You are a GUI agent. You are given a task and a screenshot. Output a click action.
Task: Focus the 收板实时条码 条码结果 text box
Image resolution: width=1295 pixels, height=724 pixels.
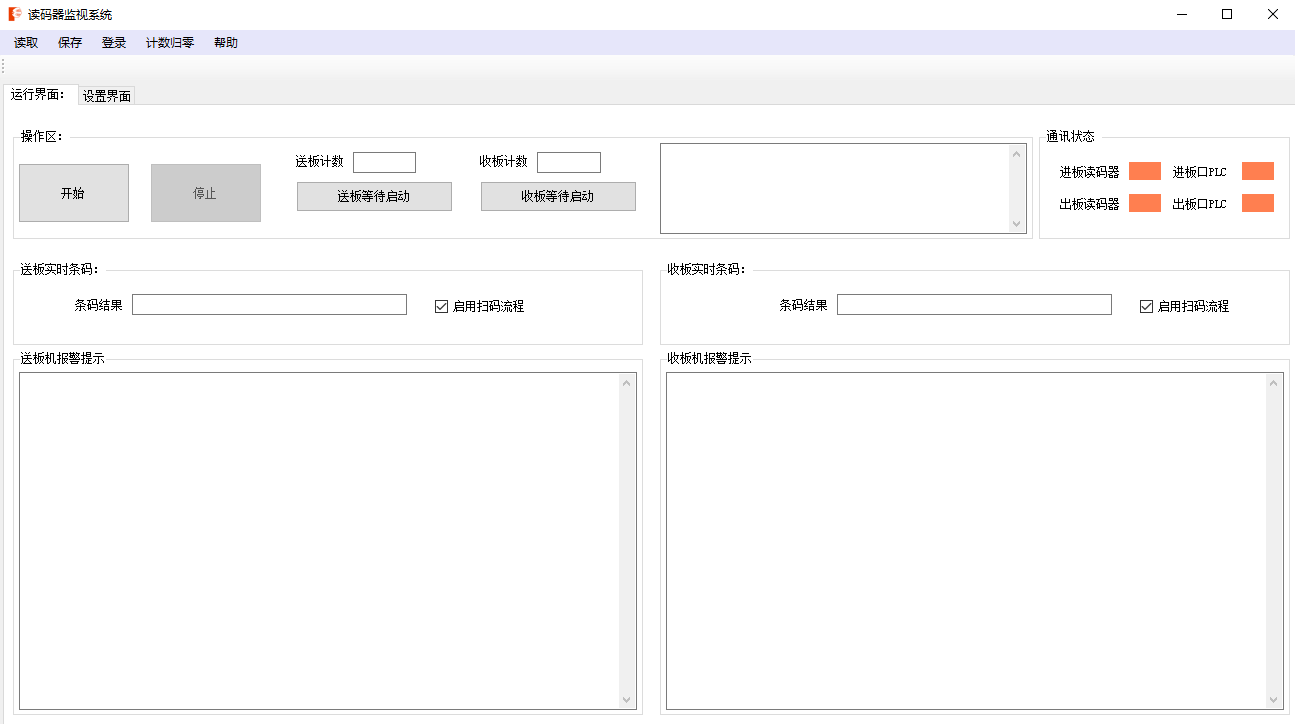[x=973, y=305]
